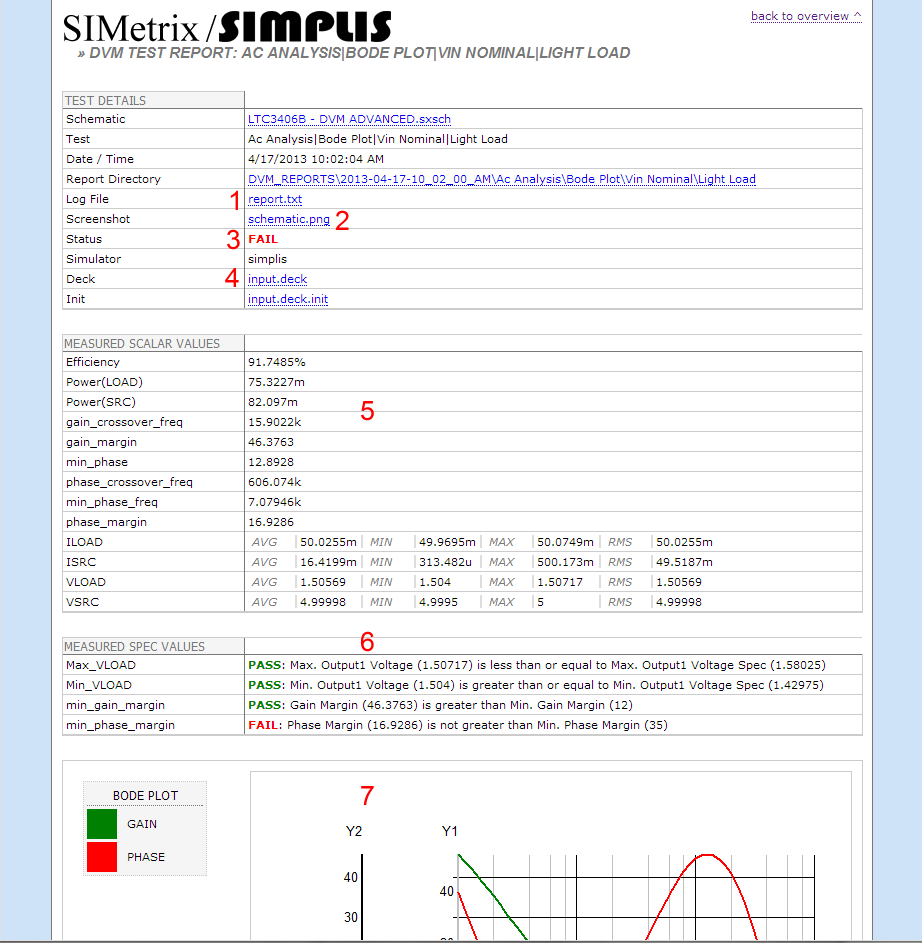
Task: Click the green GAIN legend swatch
Action: (x=101, y=823)
